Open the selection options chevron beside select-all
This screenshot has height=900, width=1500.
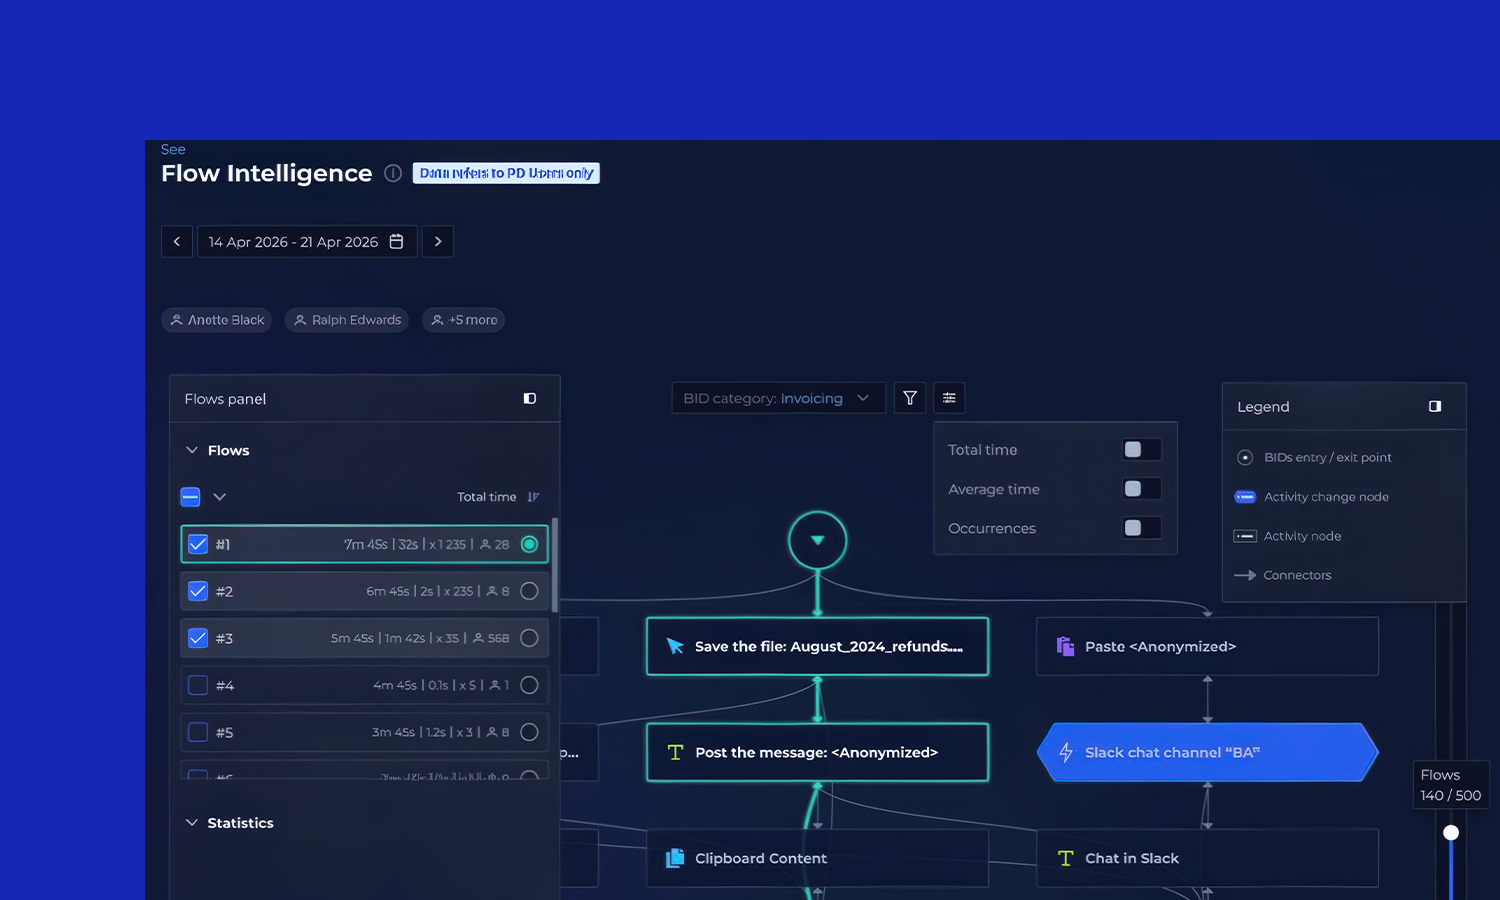tap(220, 497)
